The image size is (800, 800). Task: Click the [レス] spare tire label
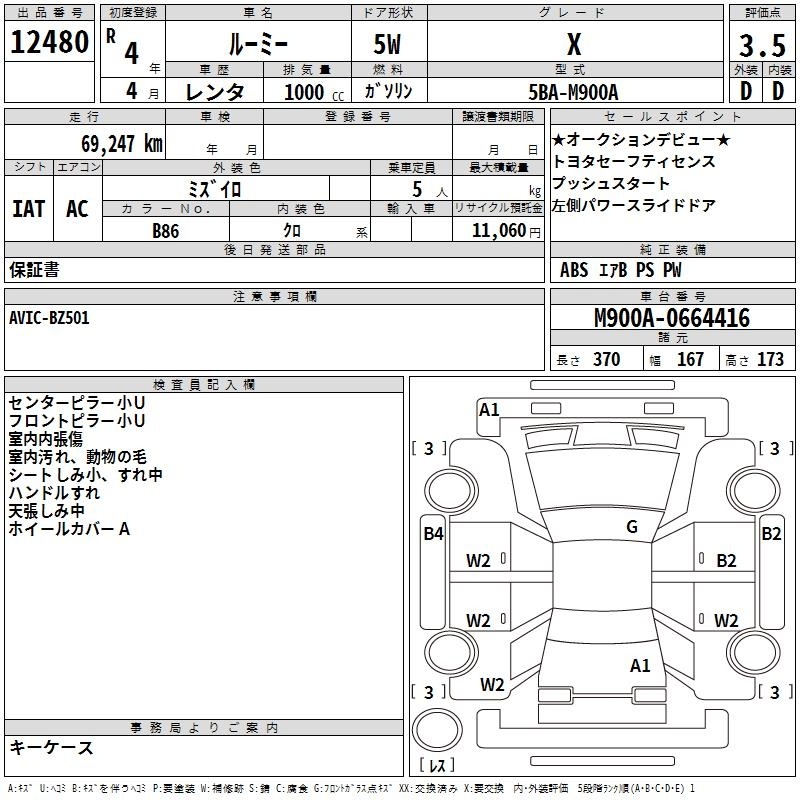coord(437,765)
